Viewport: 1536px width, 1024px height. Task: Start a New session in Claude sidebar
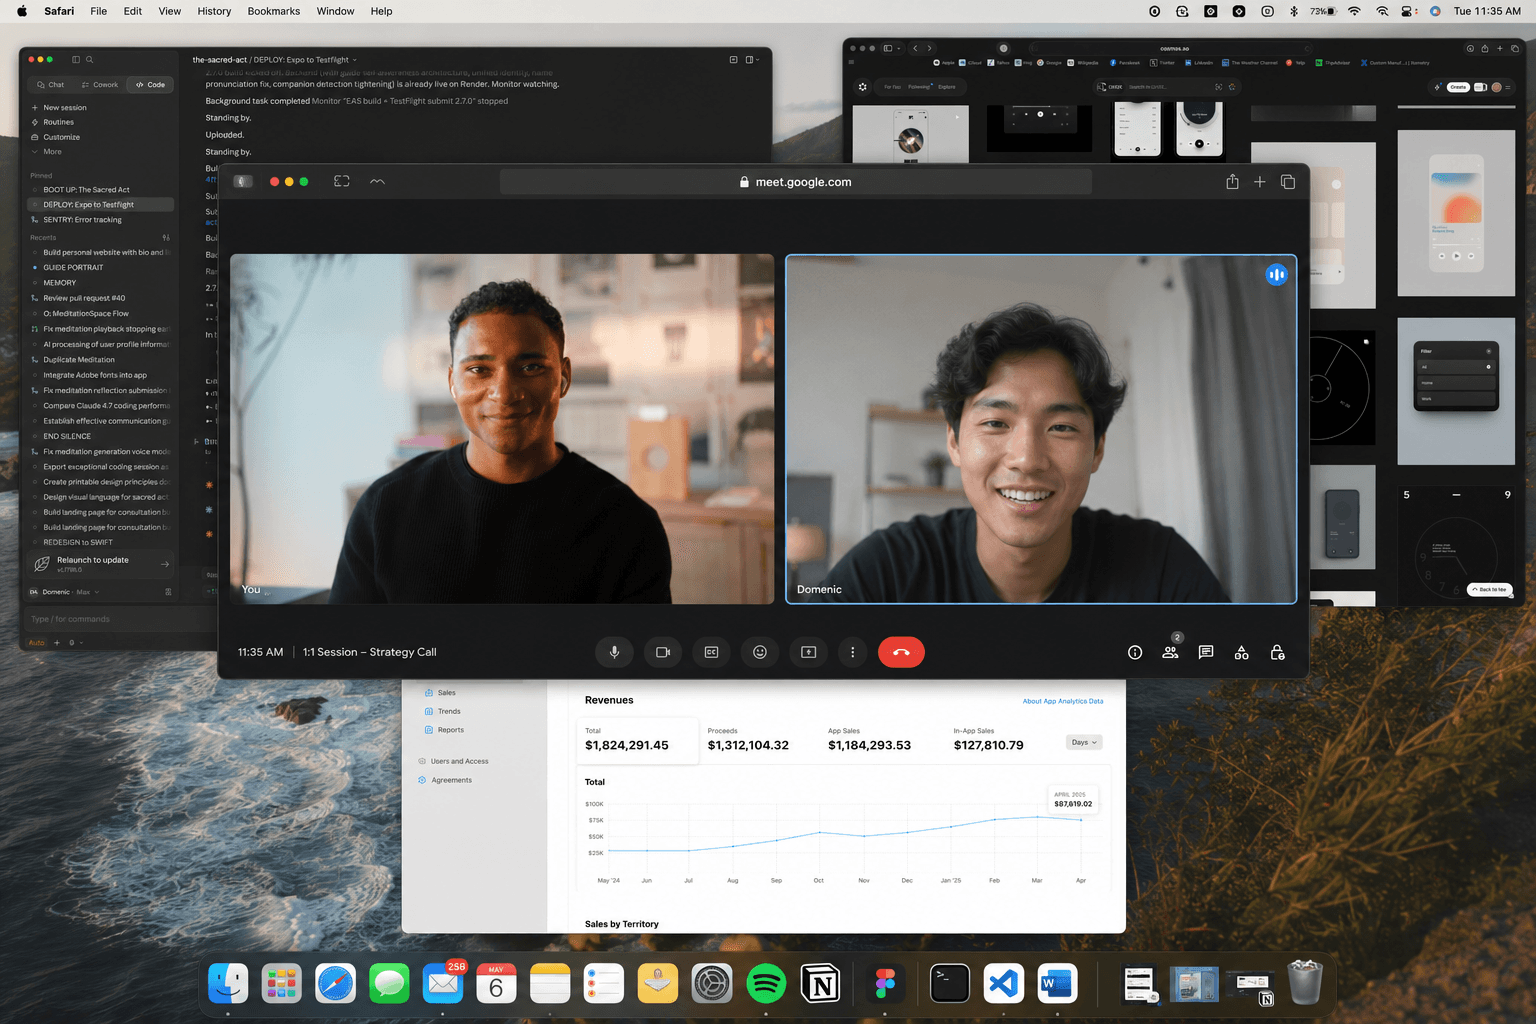tap(59, 107)
